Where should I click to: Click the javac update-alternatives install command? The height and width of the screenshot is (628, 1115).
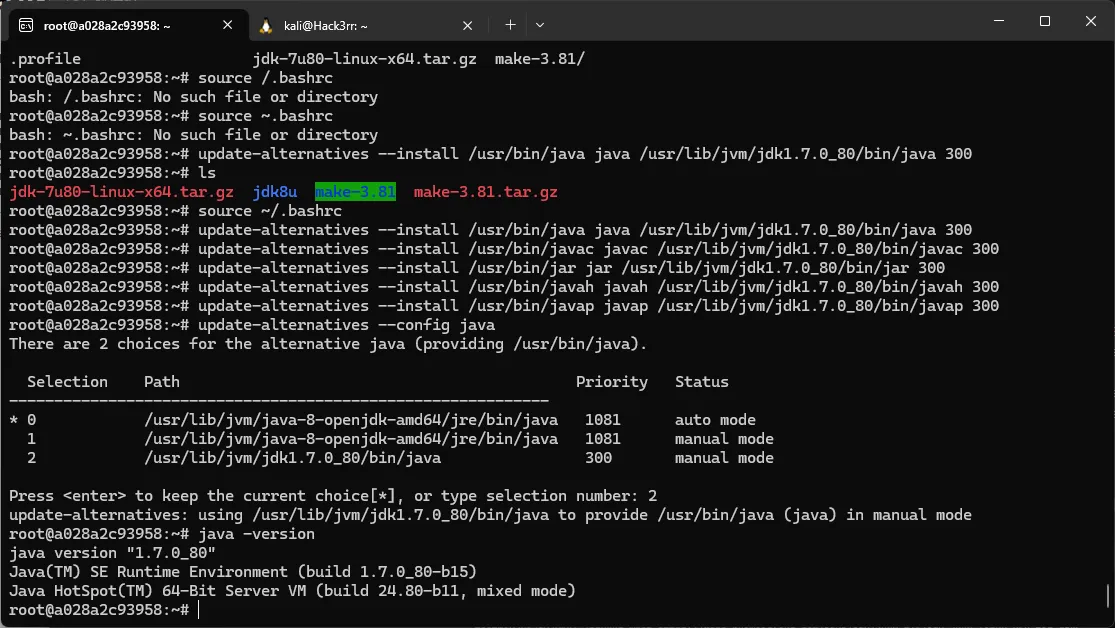(x=599, y=249)
